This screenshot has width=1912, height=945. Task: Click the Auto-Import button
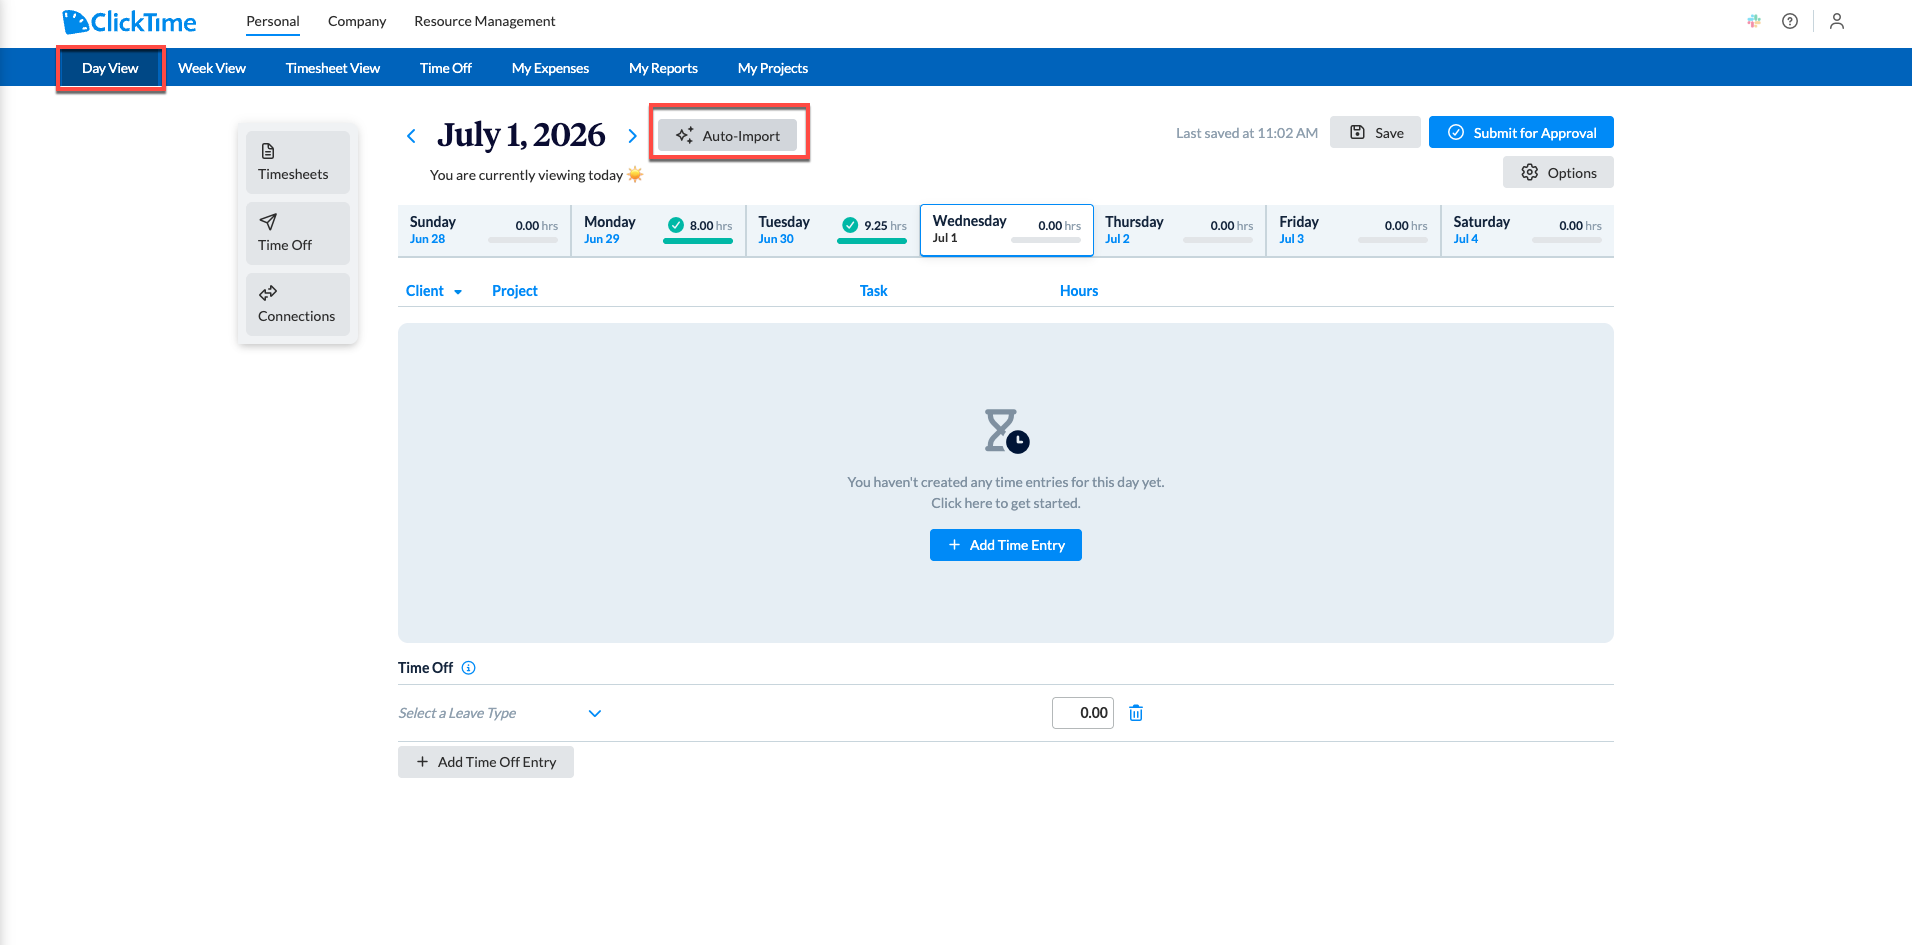[728, 135]
